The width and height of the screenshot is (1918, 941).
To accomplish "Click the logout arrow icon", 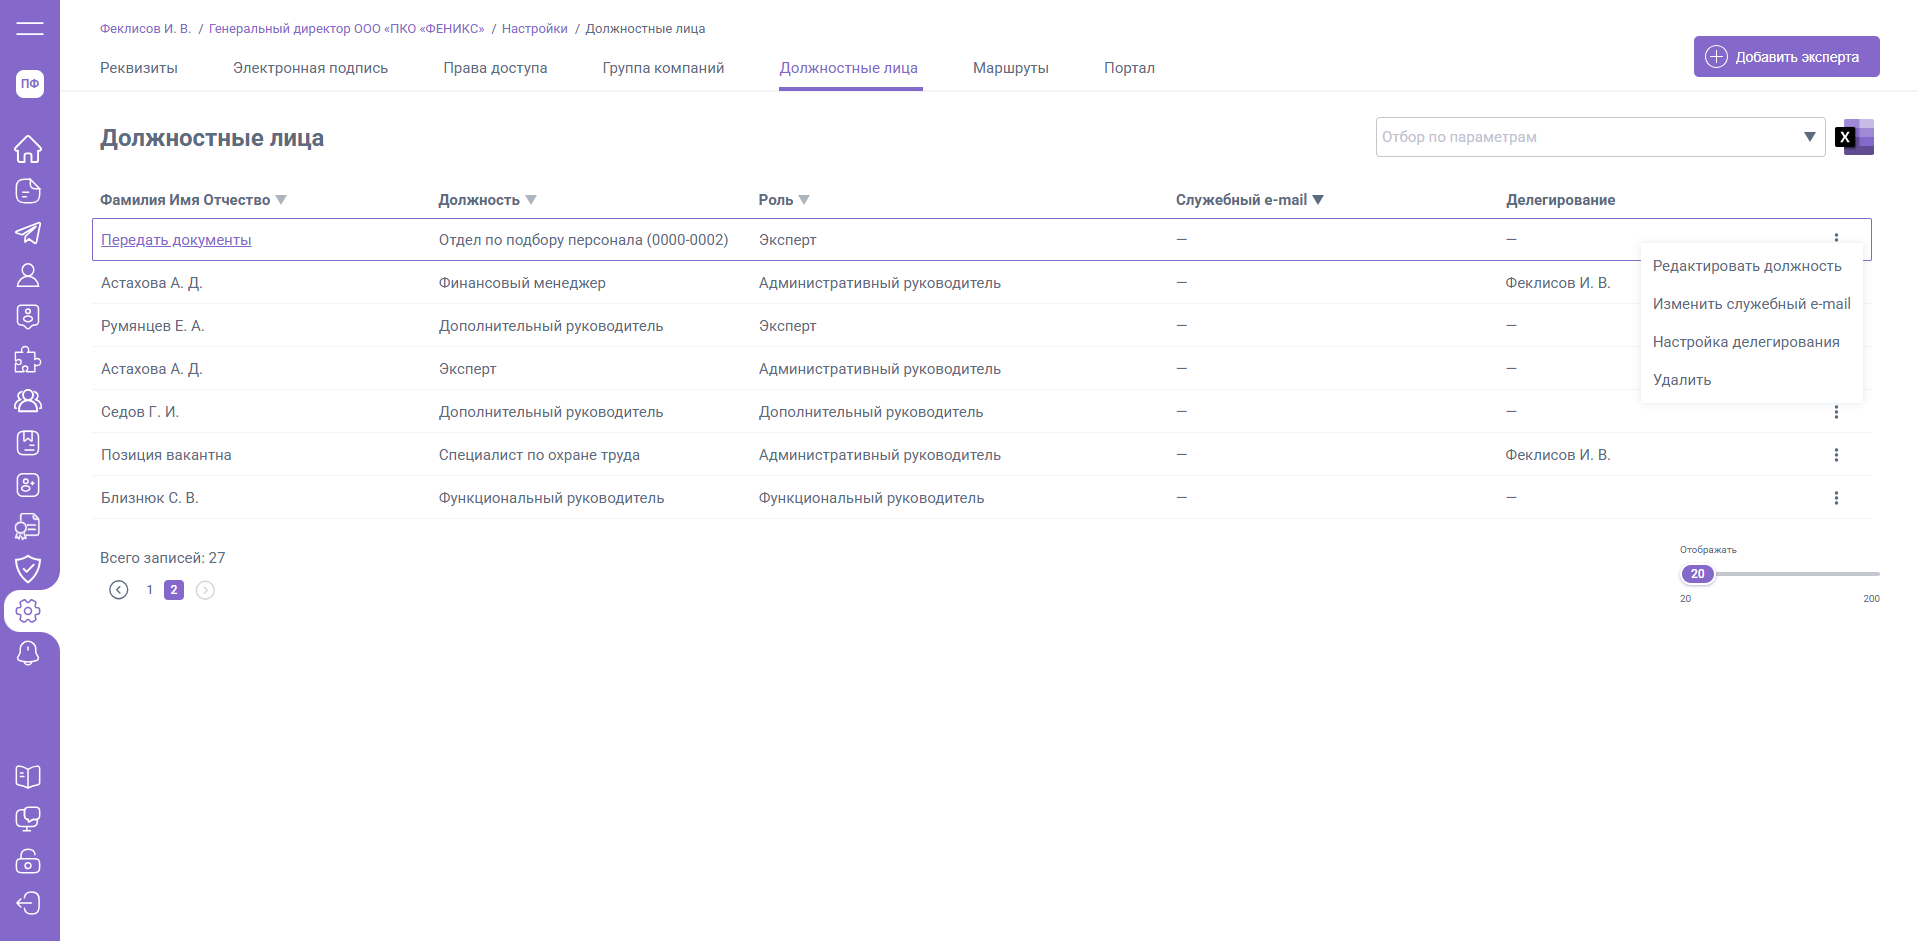I will [x=28, y=903].
